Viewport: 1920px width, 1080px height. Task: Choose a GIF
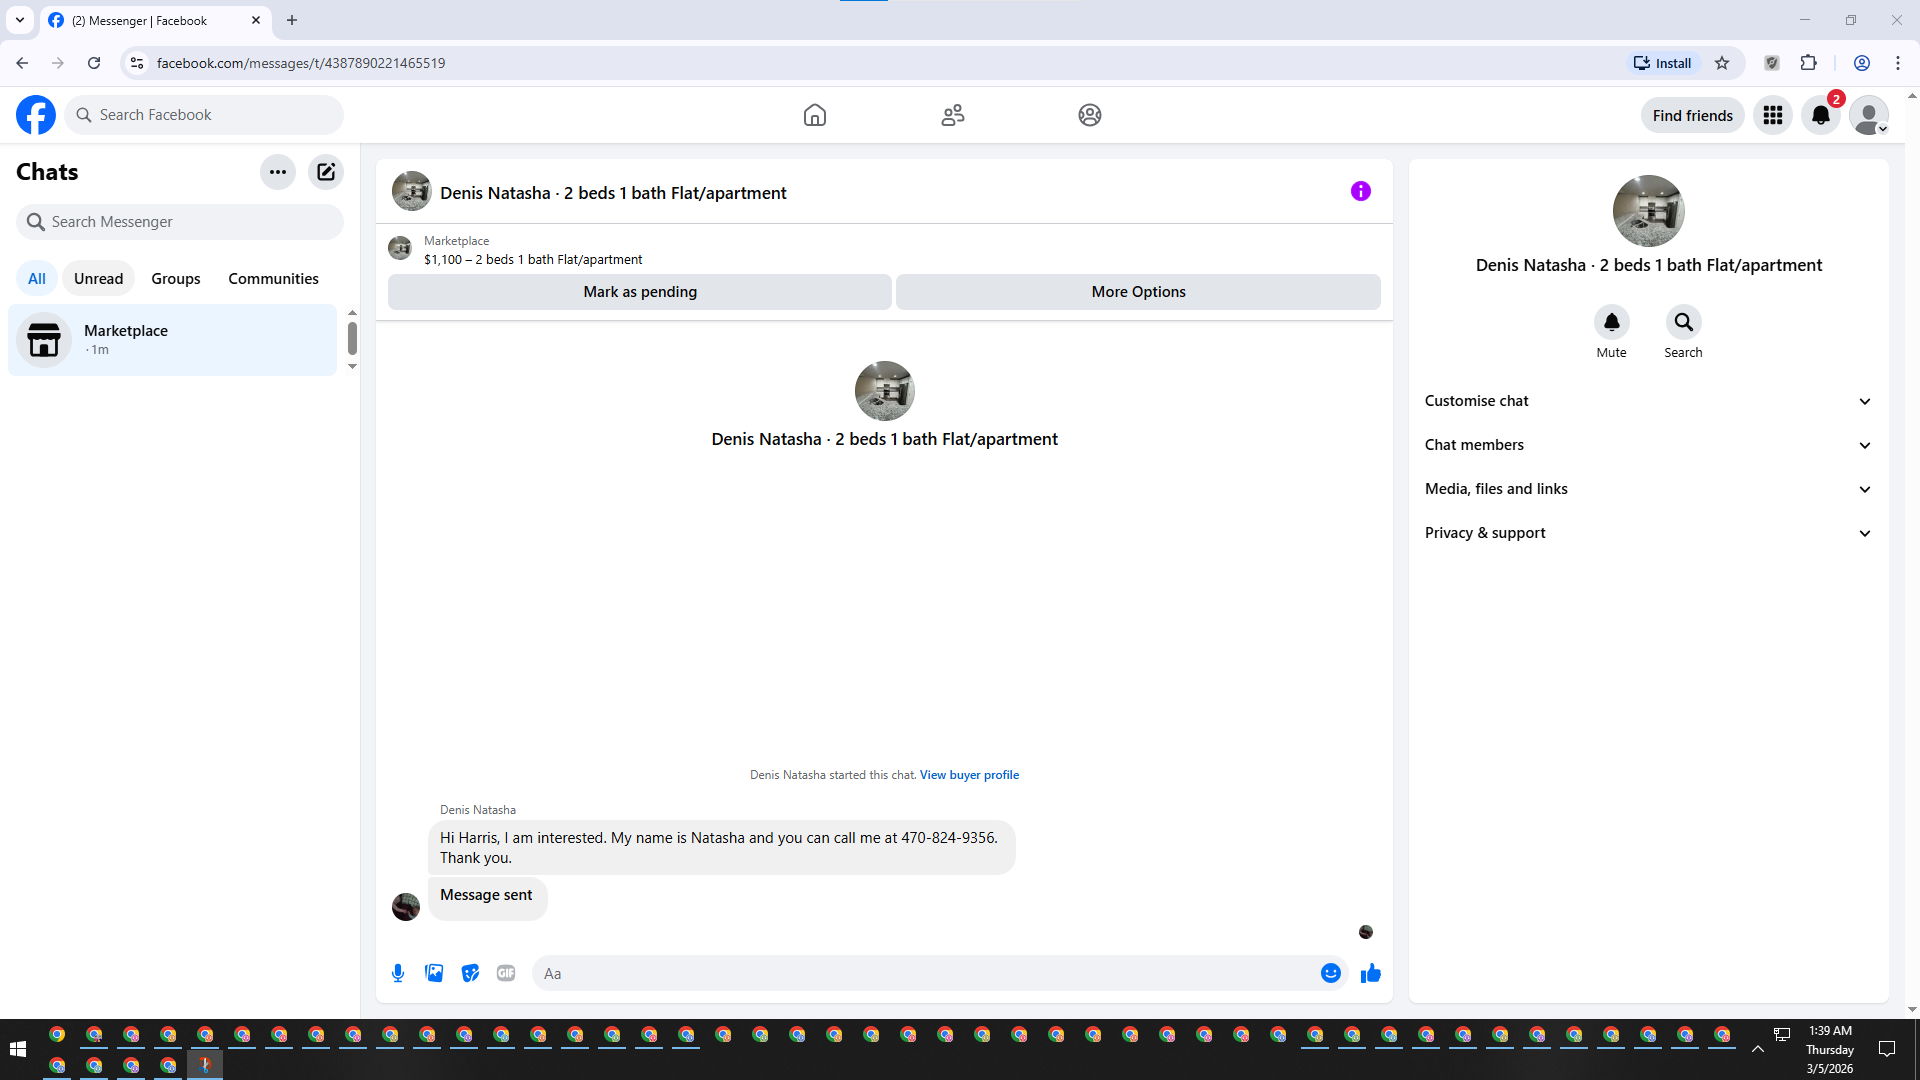pyautogui.click(x=506, y=973)
